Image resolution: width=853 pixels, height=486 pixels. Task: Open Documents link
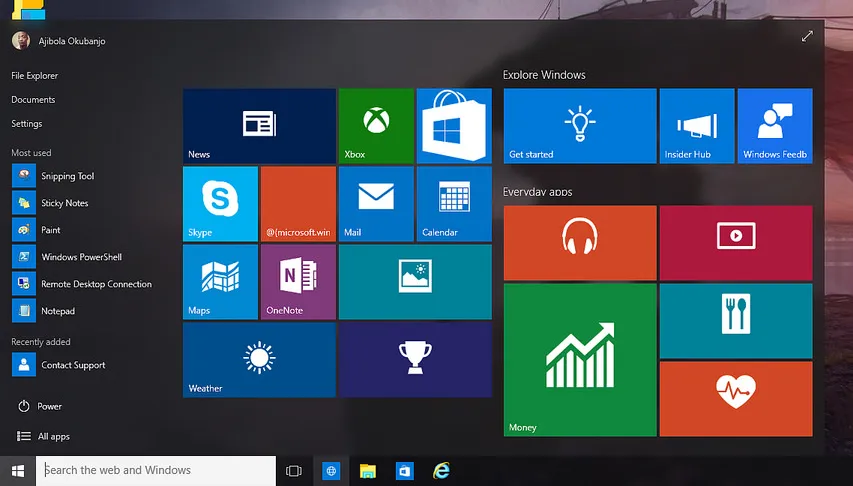coord(33,100)
